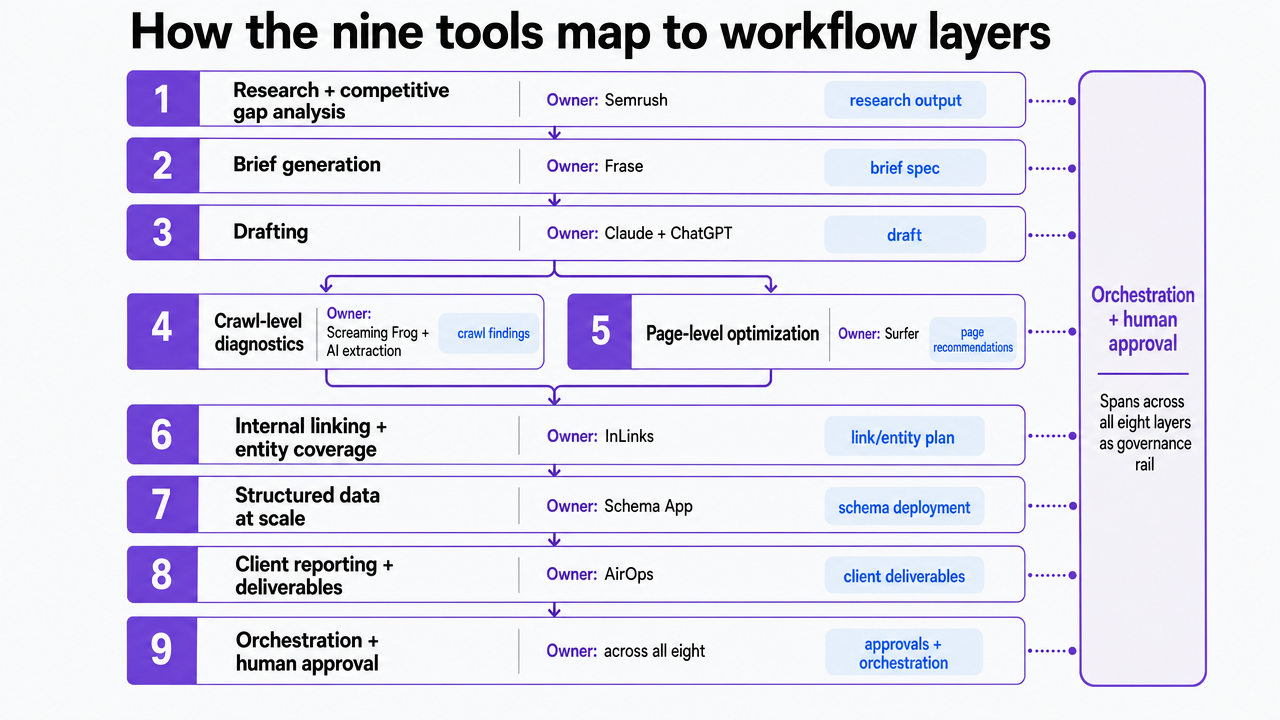1280x720 pixels.
Task: Click the "Drafting" layer name
Action: (270, 232)
